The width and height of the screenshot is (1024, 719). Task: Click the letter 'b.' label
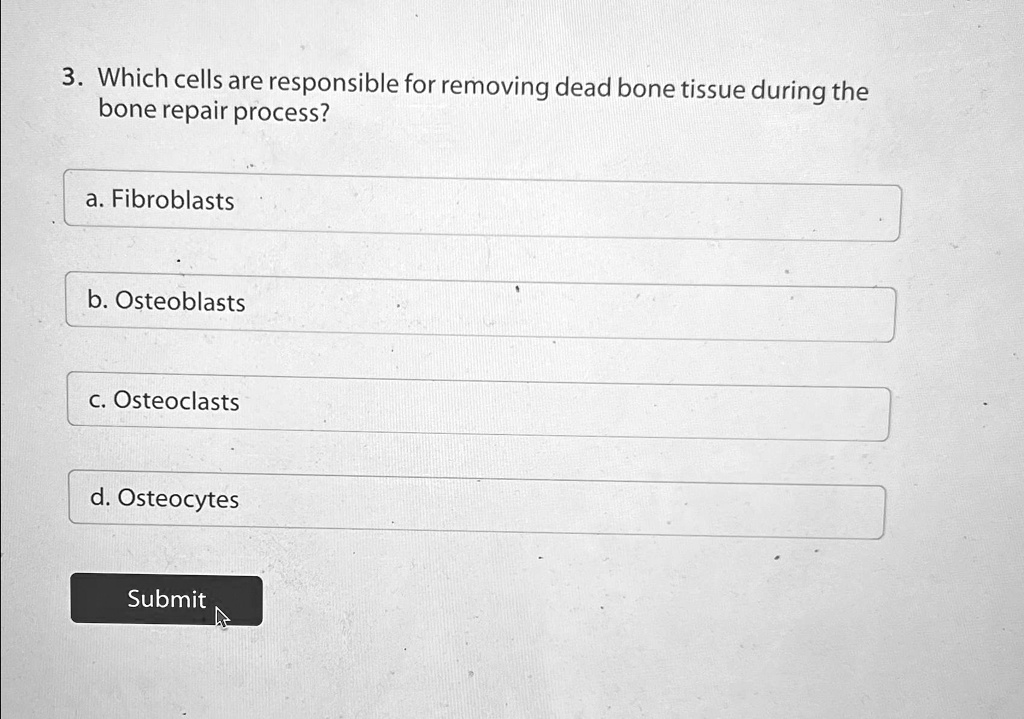pyautogui.click(x=97, y=300)
